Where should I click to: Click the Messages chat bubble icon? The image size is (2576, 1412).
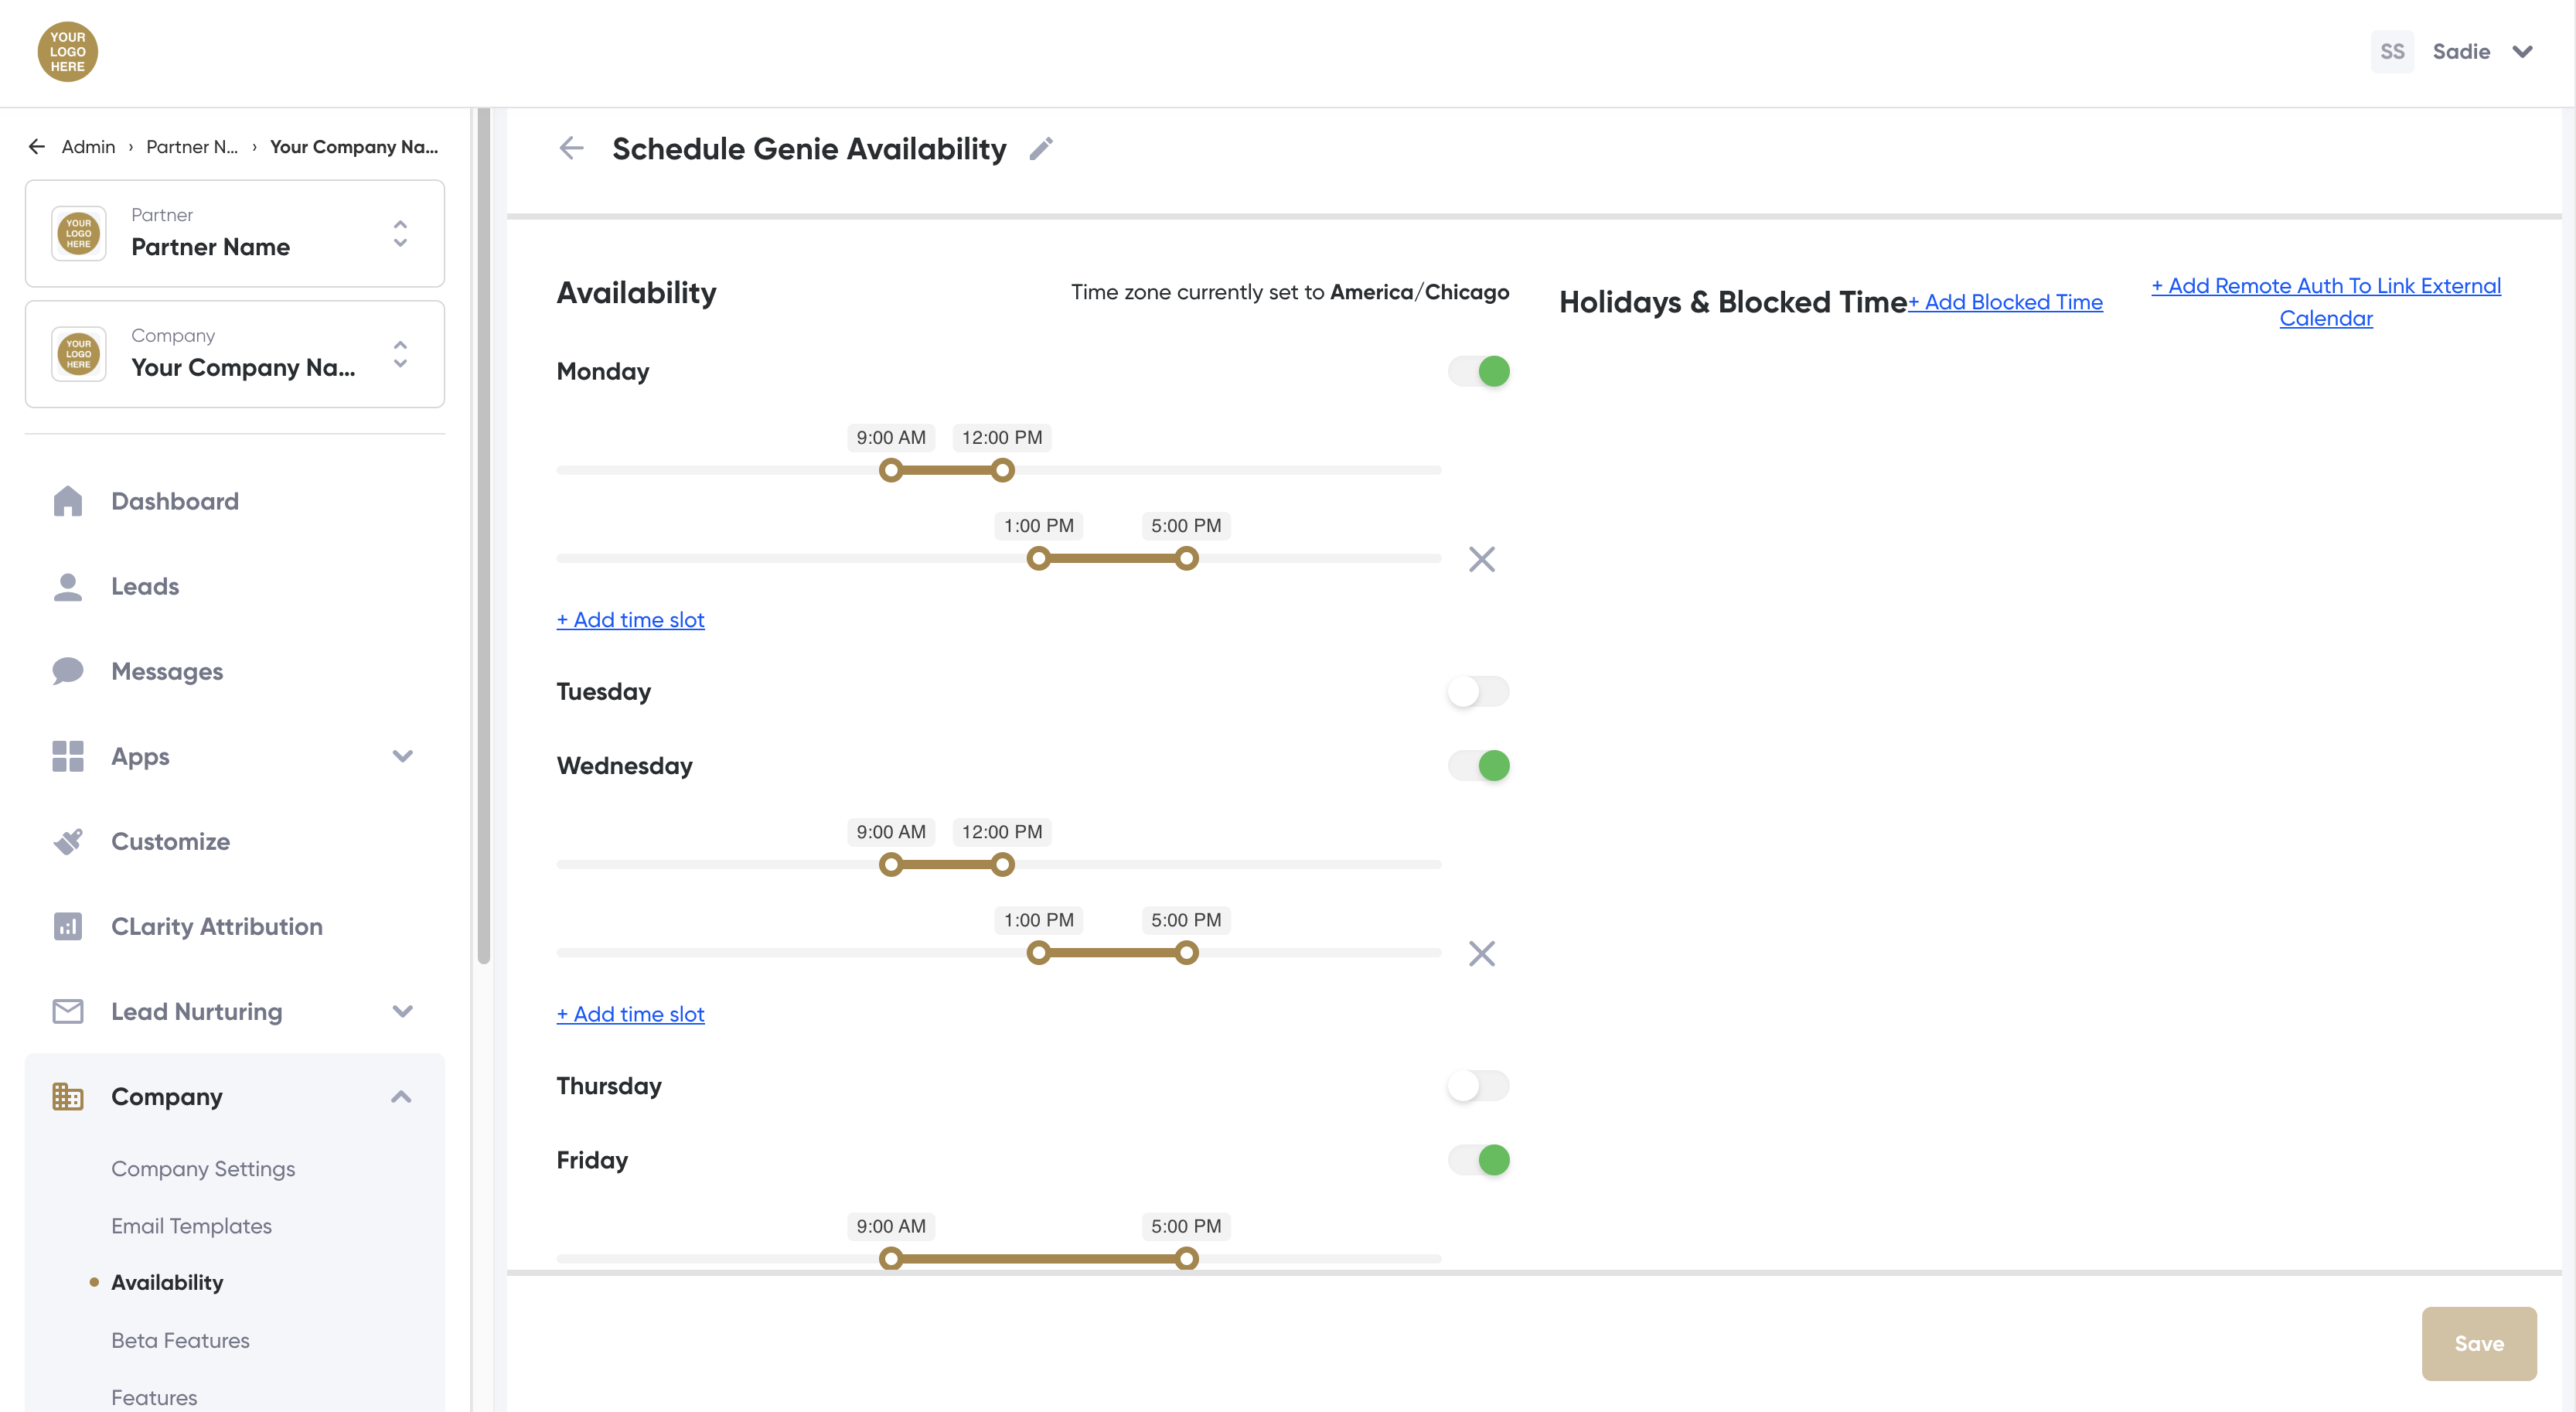[x=68, y=671]
